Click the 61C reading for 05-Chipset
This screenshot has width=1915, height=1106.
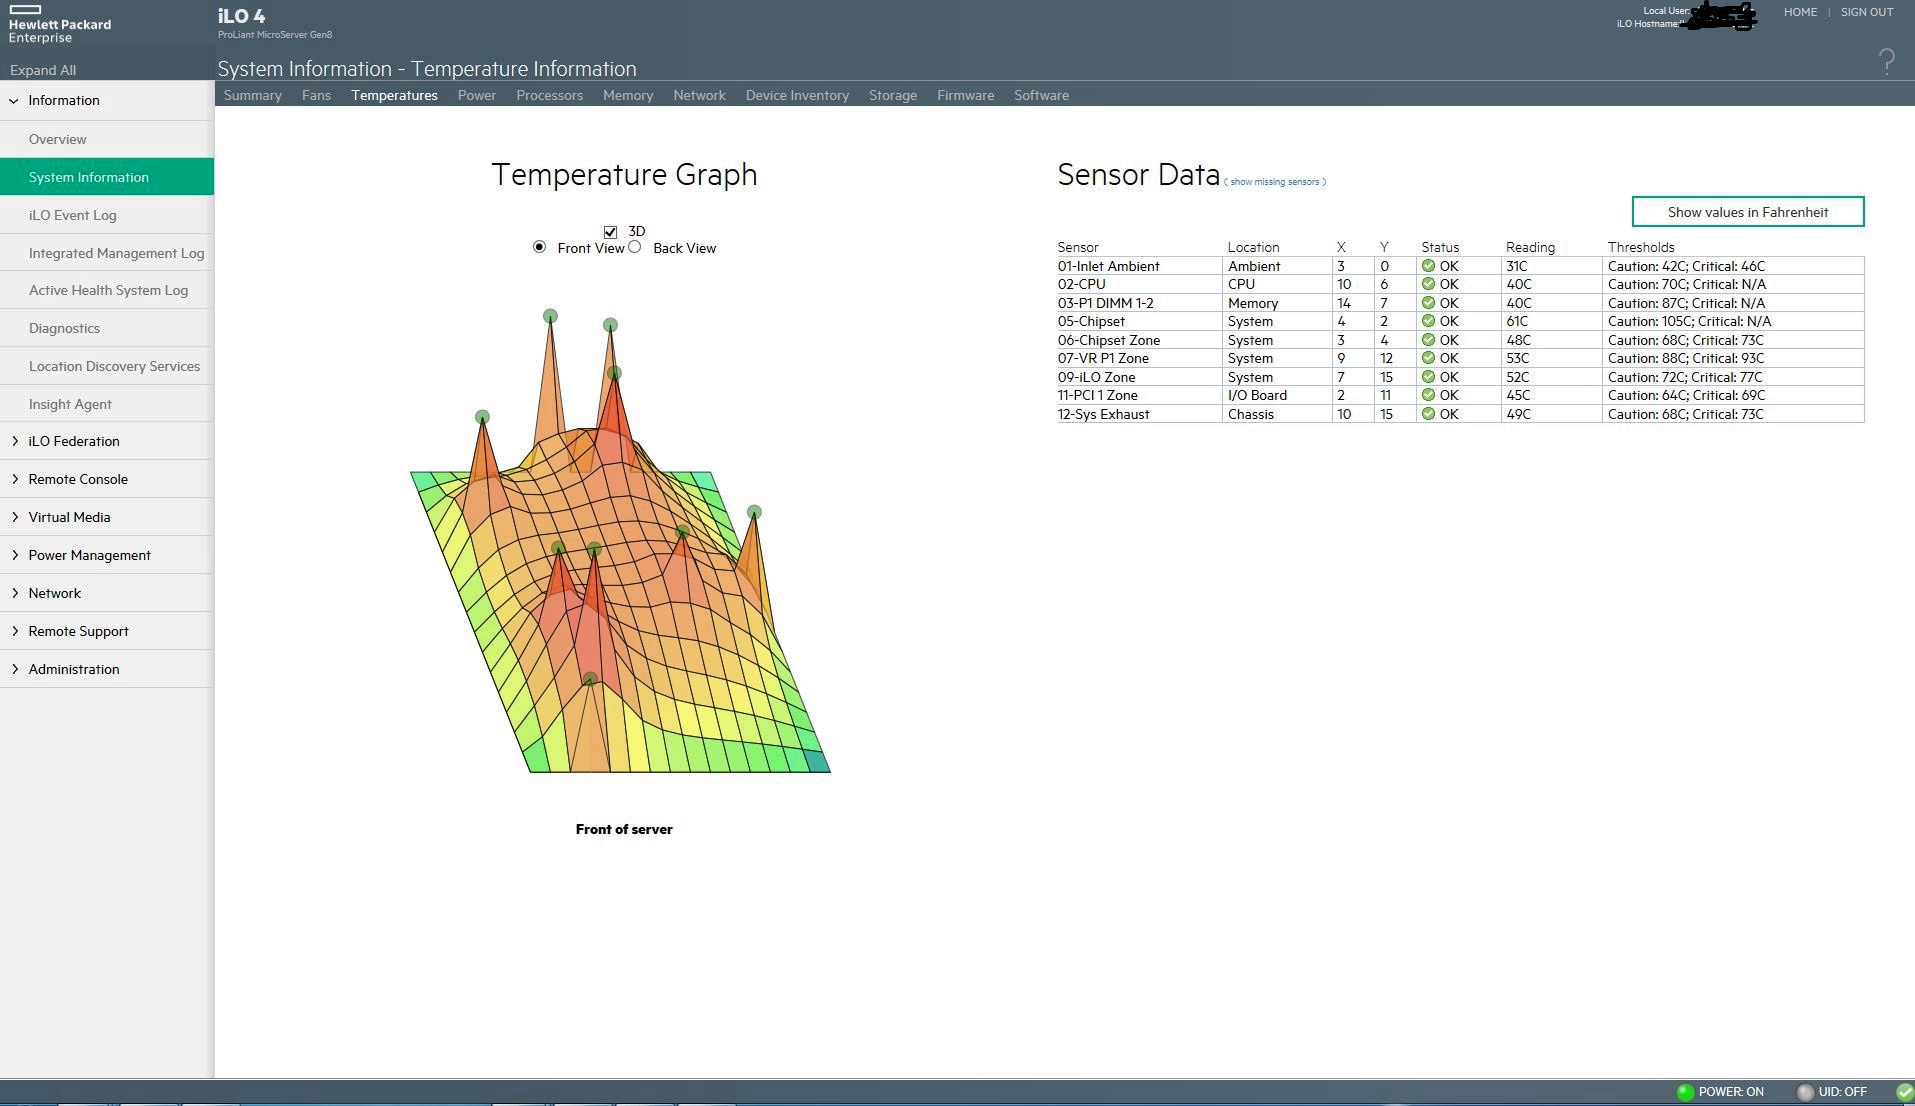pyautogui.click(x=1517, y=321)
